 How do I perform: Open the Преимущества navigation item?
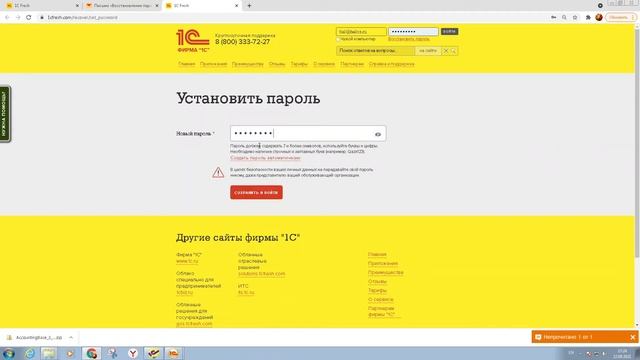[248, 64]
